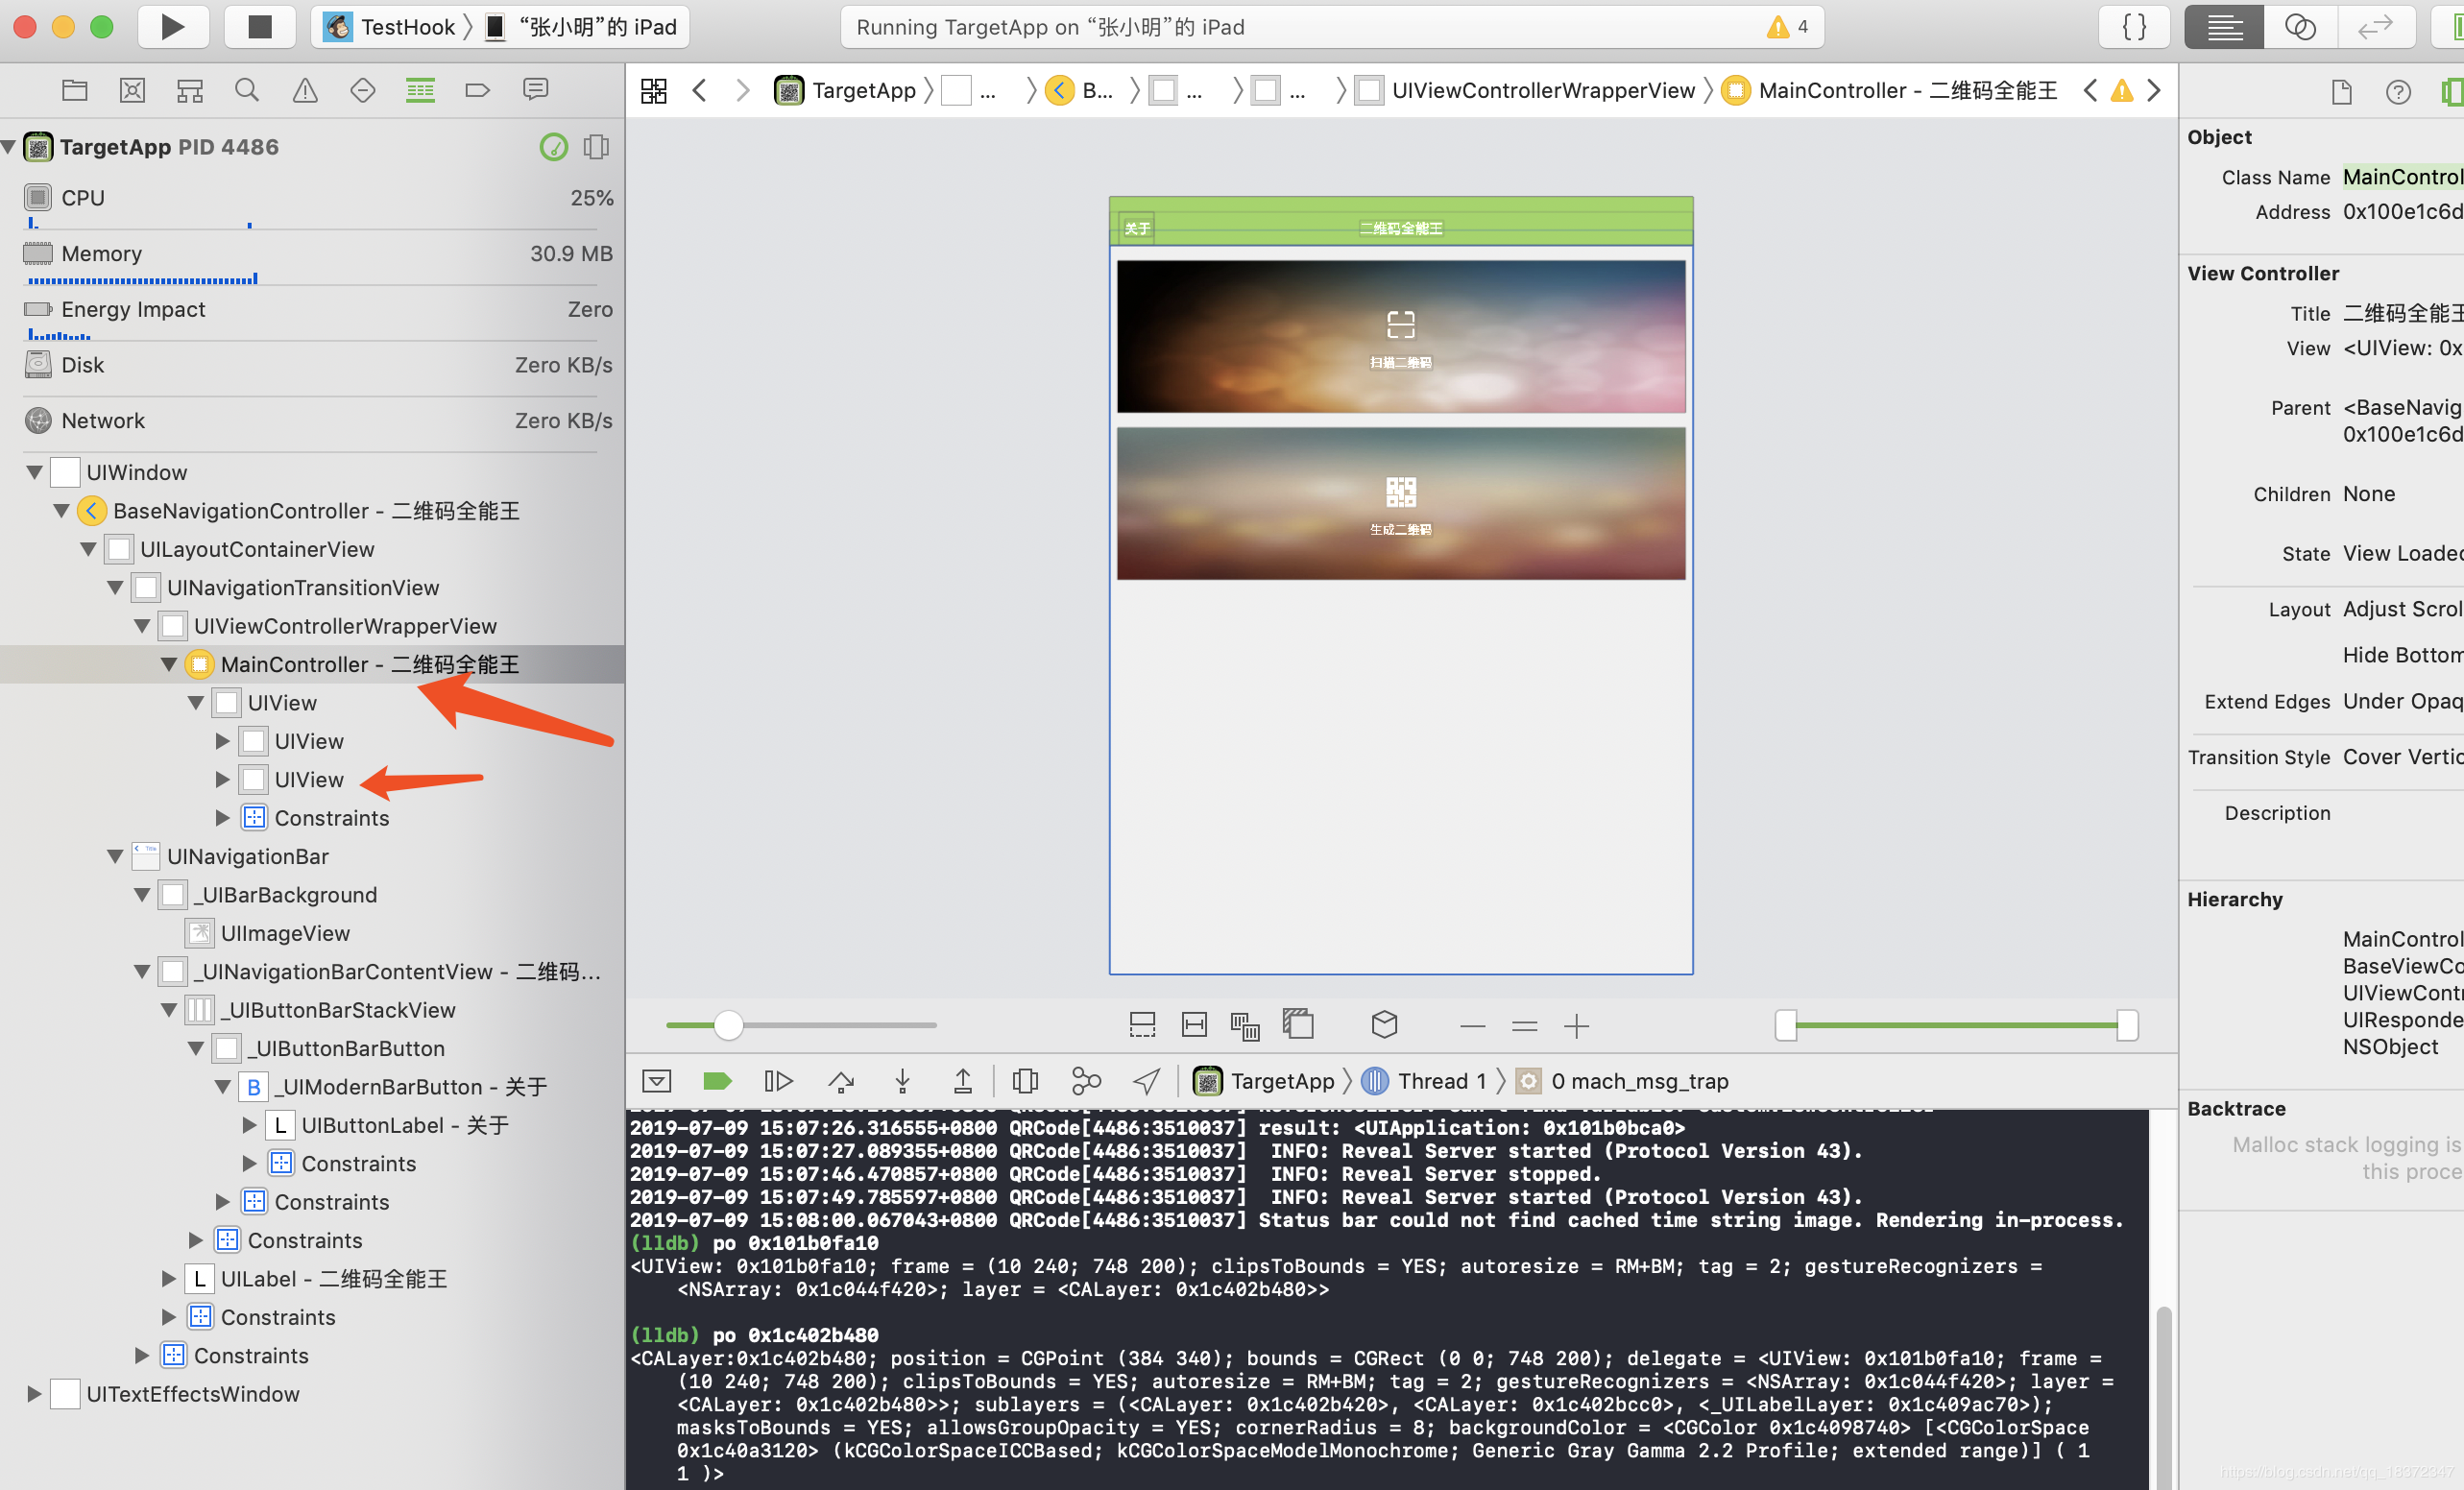Click the 生成二维码 banner in preview
The height and width of the screenshot is (1490, 2464).
click(x=1401, y=503)
